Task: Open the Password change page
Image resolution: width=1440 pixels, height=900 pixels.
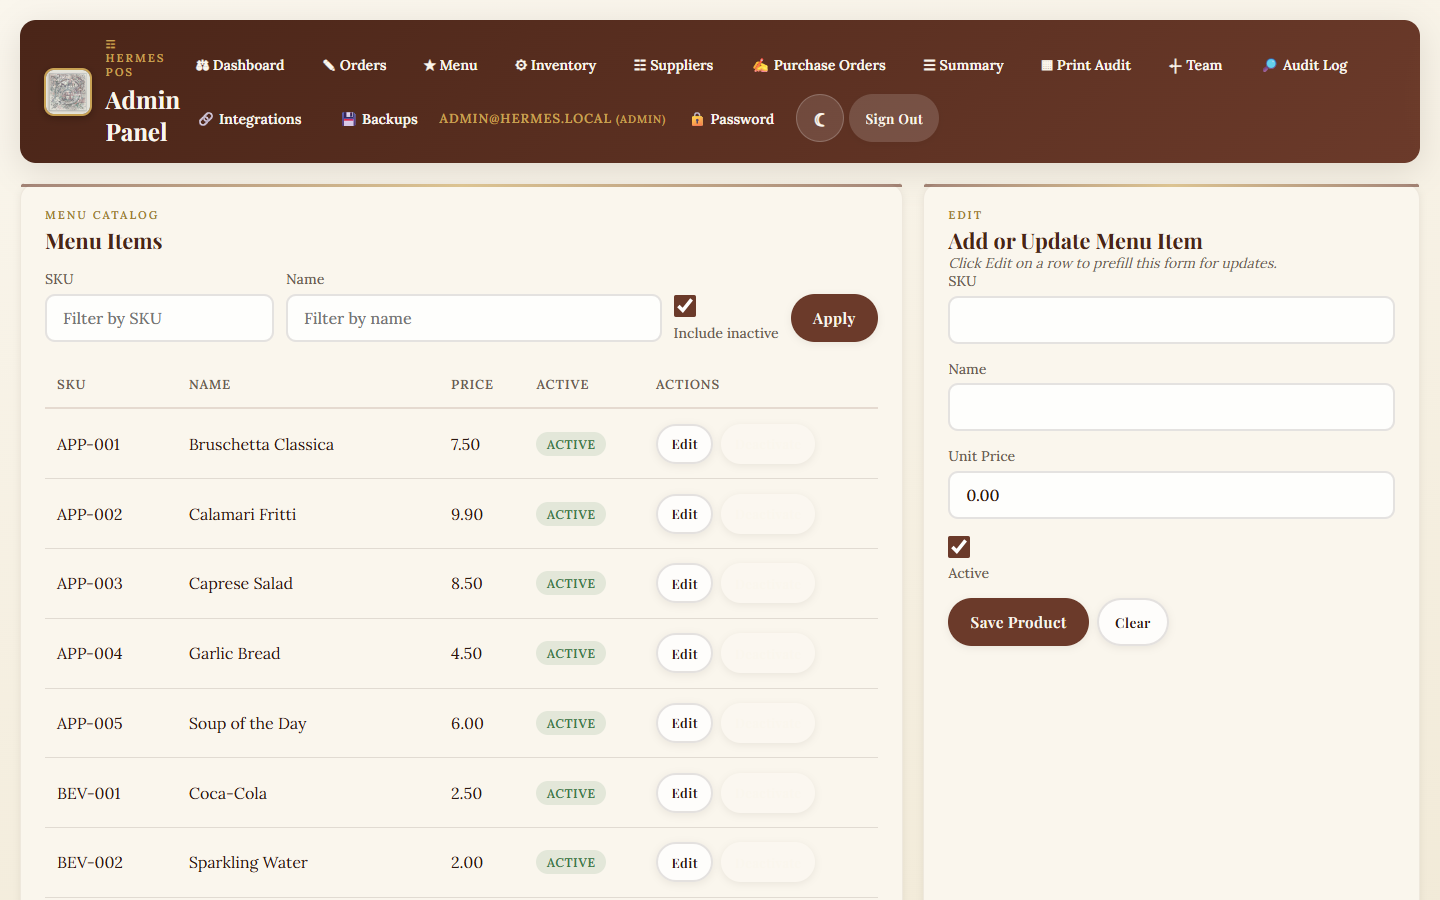Action: pos(732,119)
